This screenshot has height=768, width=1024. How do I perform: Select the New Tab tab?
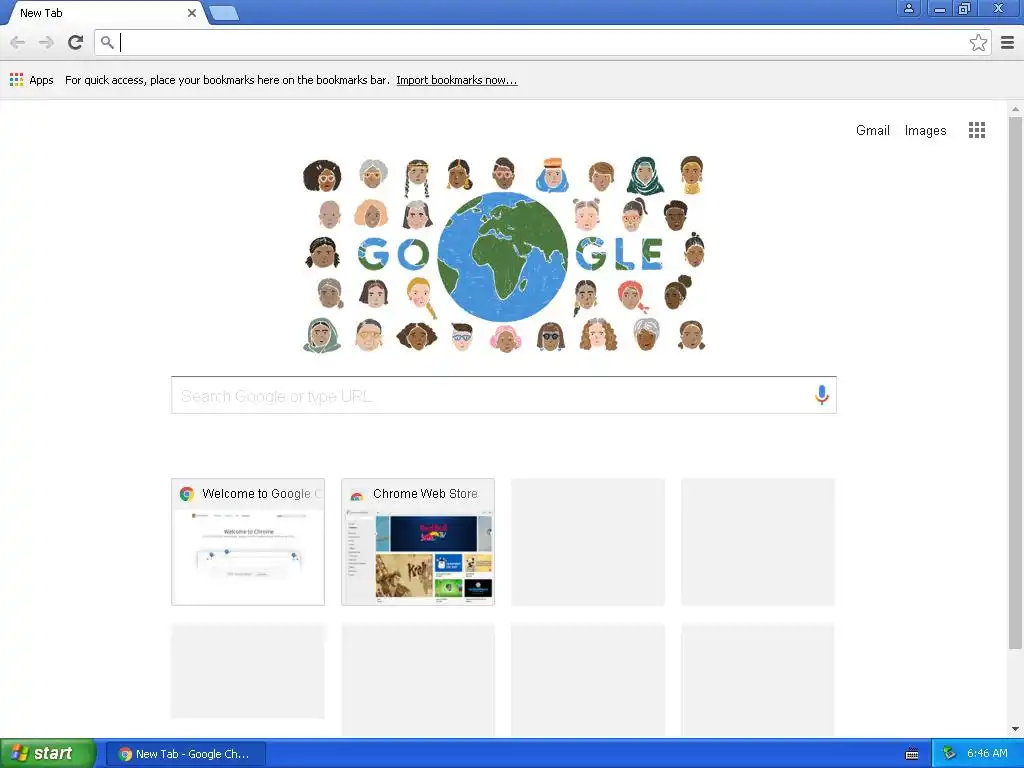(x=104, y=12)
